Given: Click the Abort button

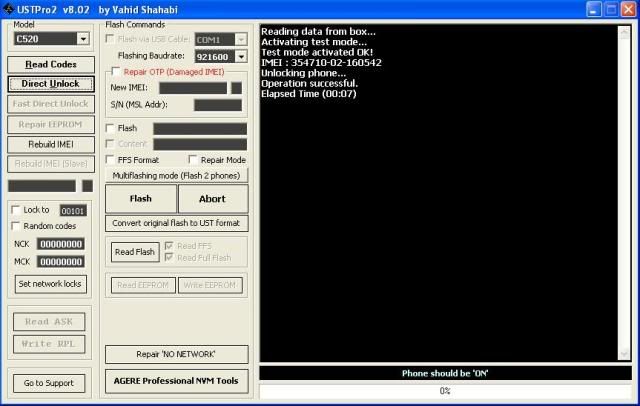Looking at the screenshot, I should (213, 199).
